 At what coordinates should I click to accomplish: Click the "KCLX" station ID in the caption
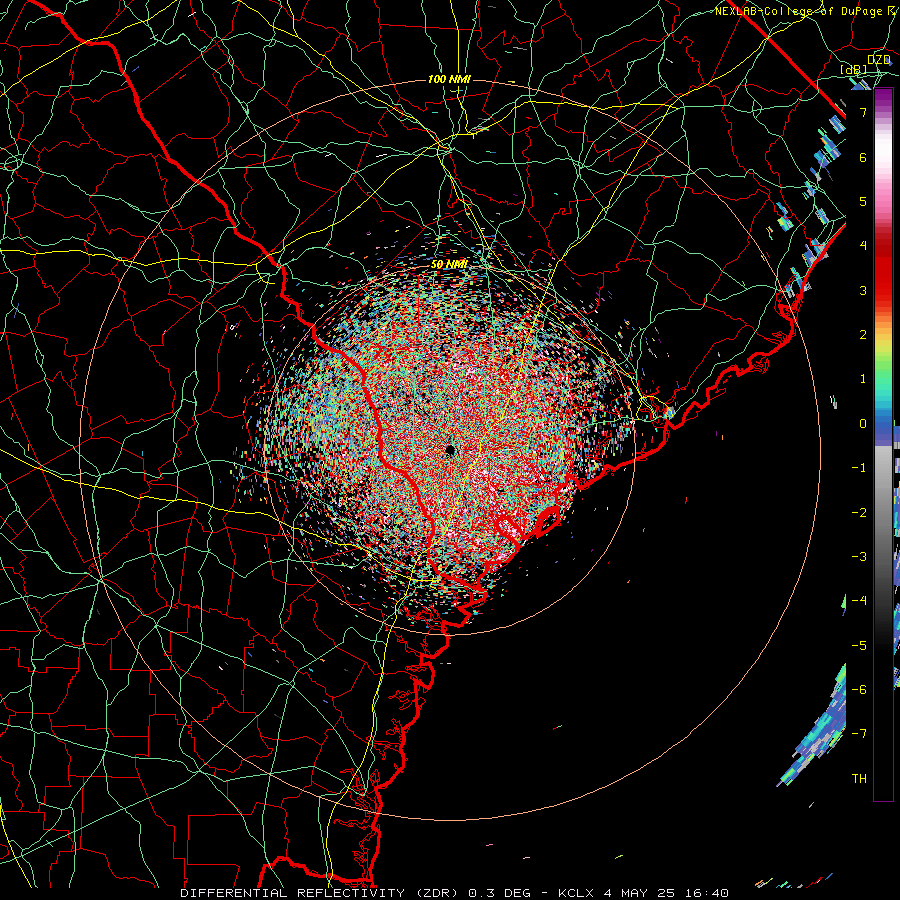[x=575, y=893]
